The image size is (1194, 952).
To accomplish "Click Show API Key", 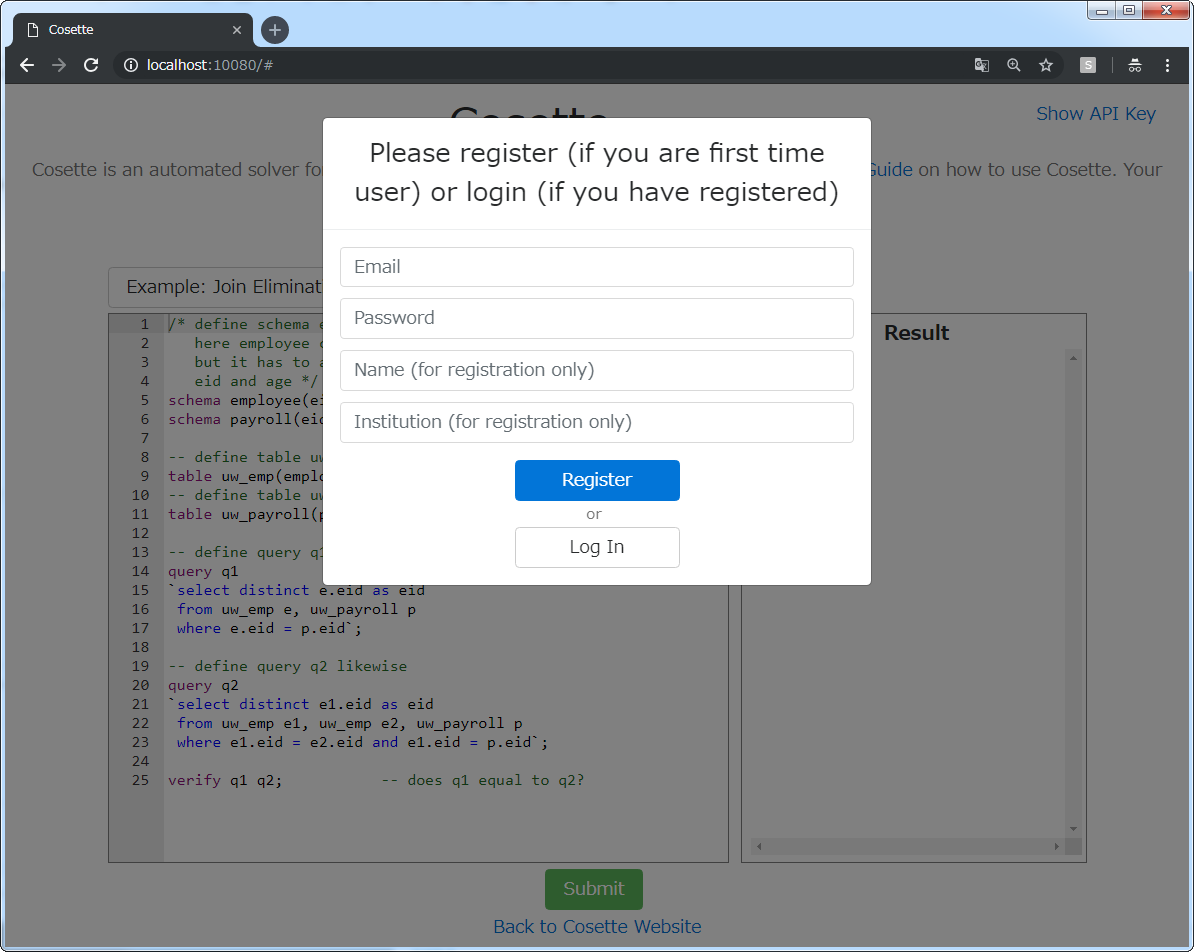I will [1095, 113].
